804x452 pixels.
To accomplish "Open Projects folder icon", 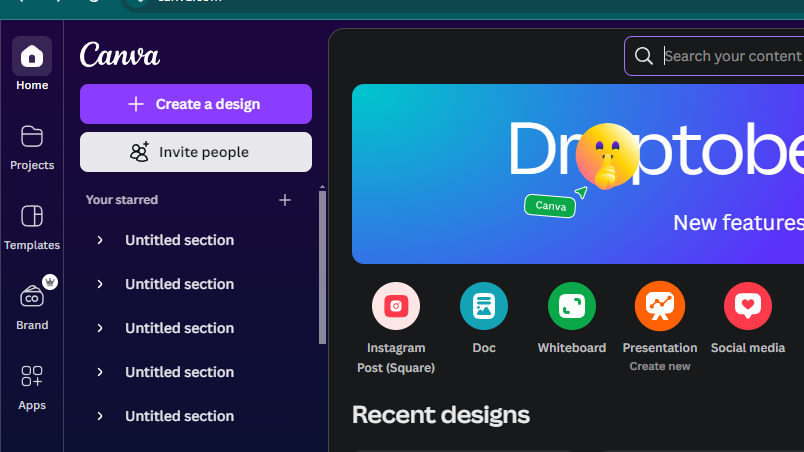I will pyautogui.click(x=32, y=137).
